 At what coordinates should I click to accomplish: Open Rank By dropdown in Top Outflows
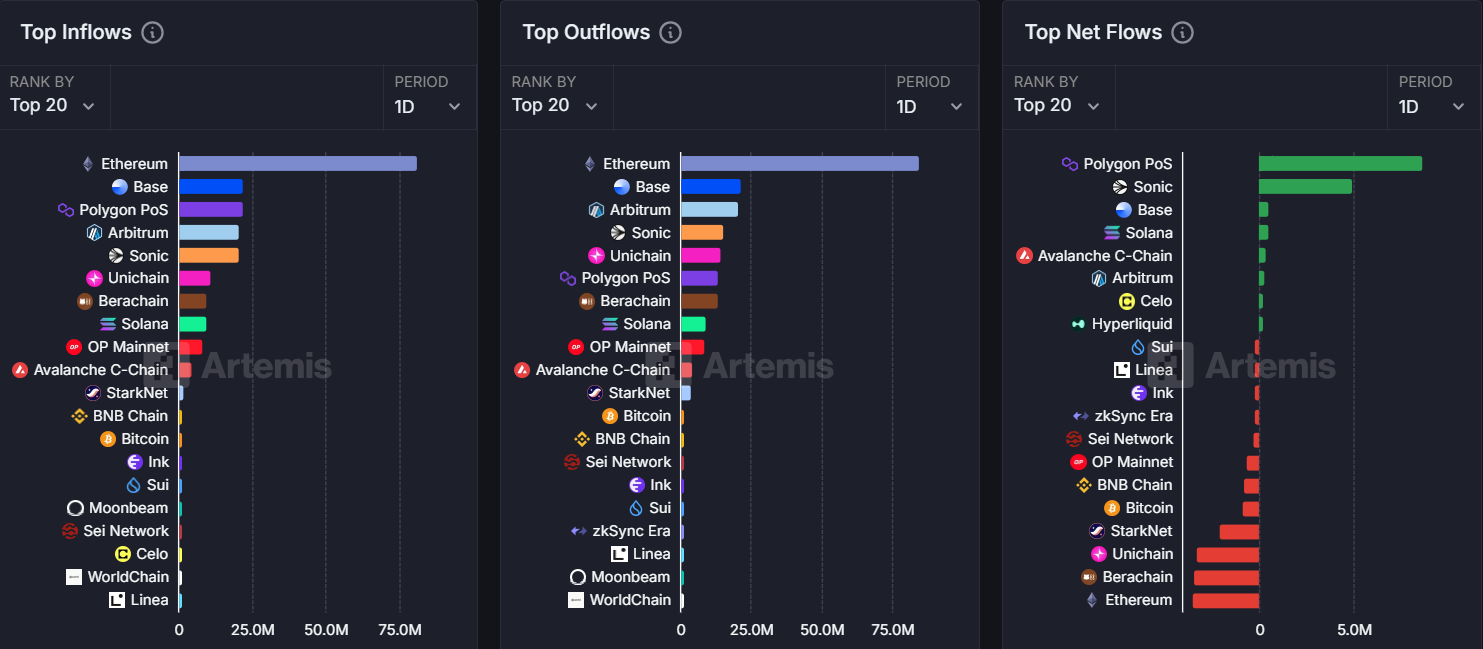557,94
